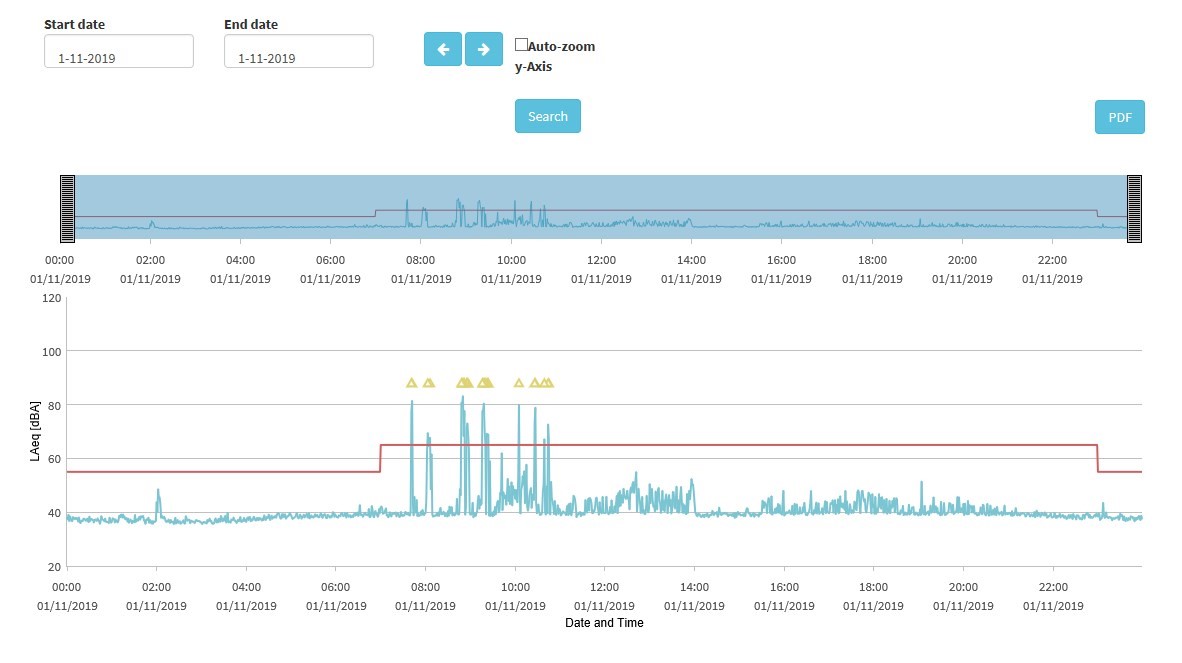This screenshot has width=1182, height=663.
Task: Click the red limit line step at 07:00
Action: [x=380, y=458]
